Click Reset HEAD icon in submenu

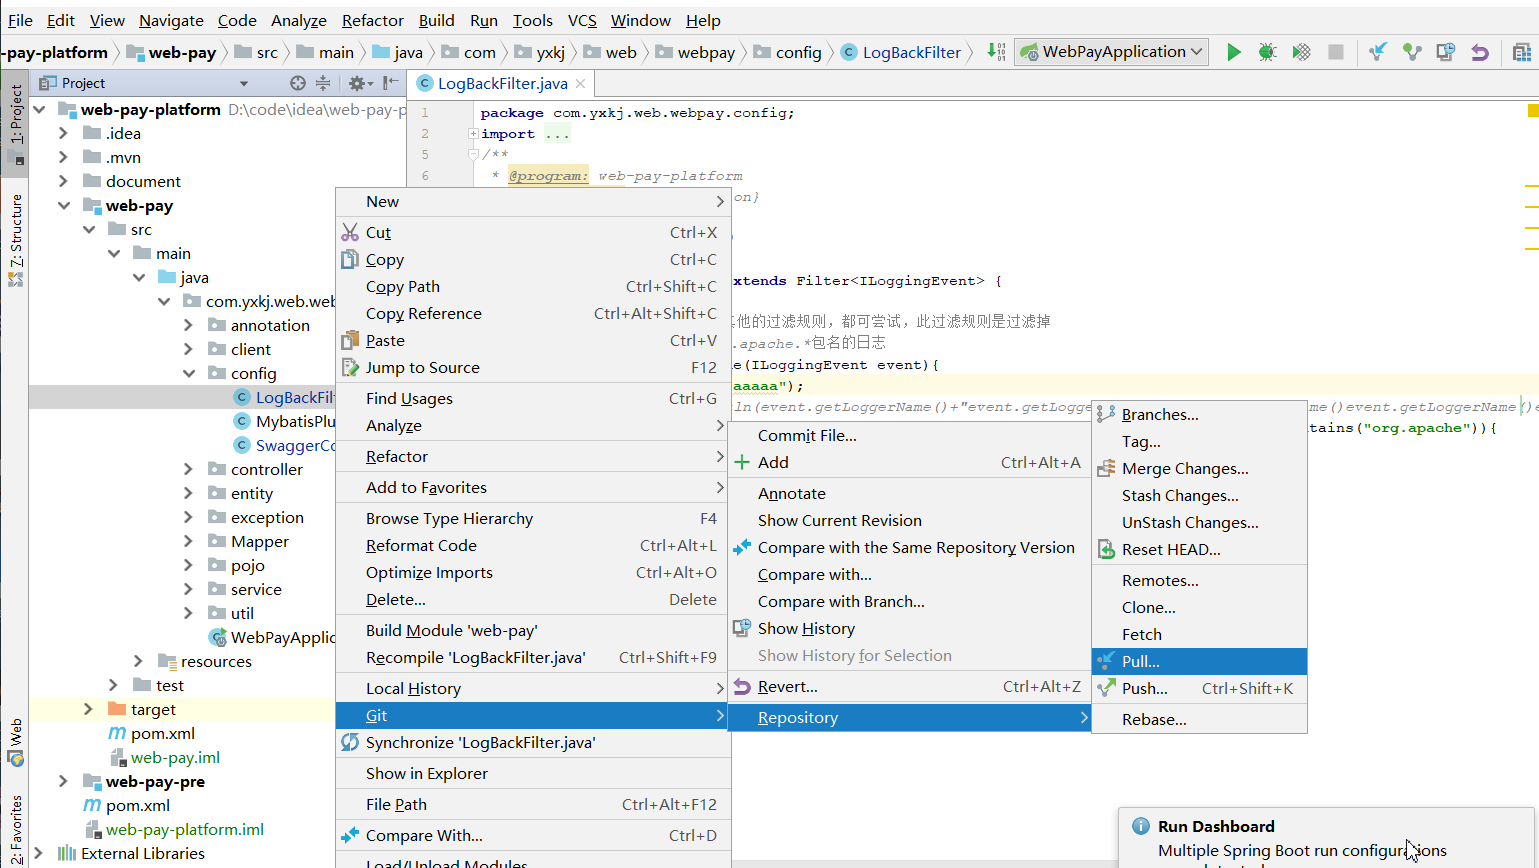tap(1106, 549)
